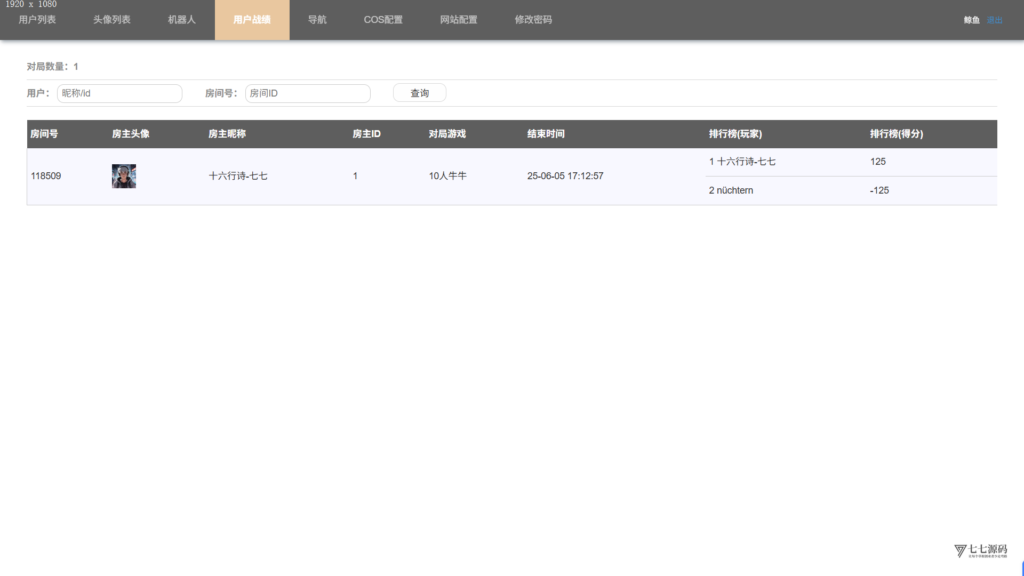This screenshot has height=576, width=1024.
Task: Switch to the 网站配置 tab
Action: 458,20
